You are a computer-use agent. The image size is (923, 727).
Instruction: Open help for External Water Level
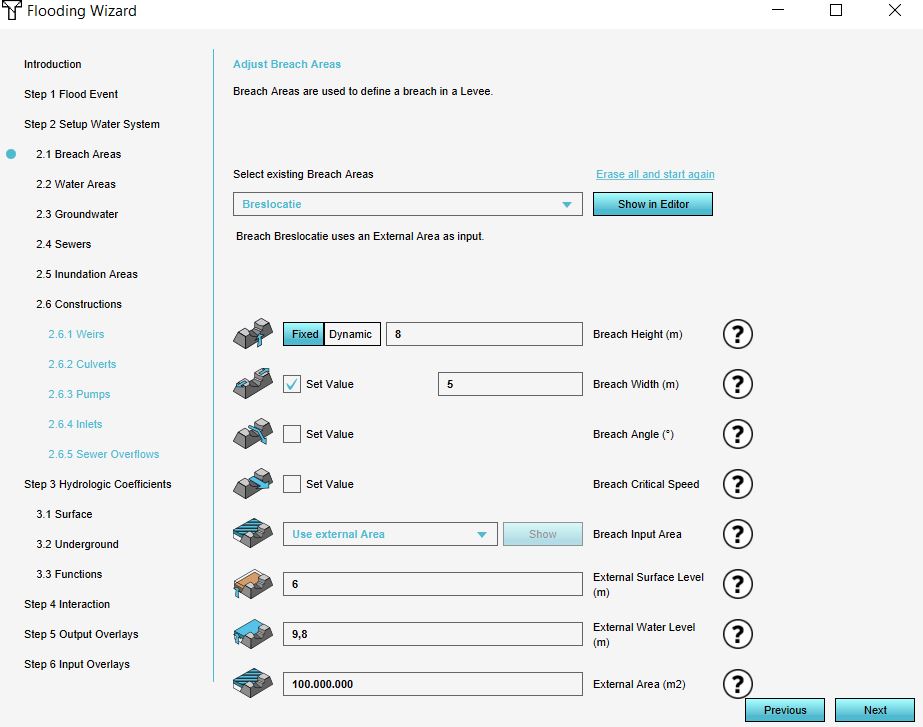pos(737,634)
